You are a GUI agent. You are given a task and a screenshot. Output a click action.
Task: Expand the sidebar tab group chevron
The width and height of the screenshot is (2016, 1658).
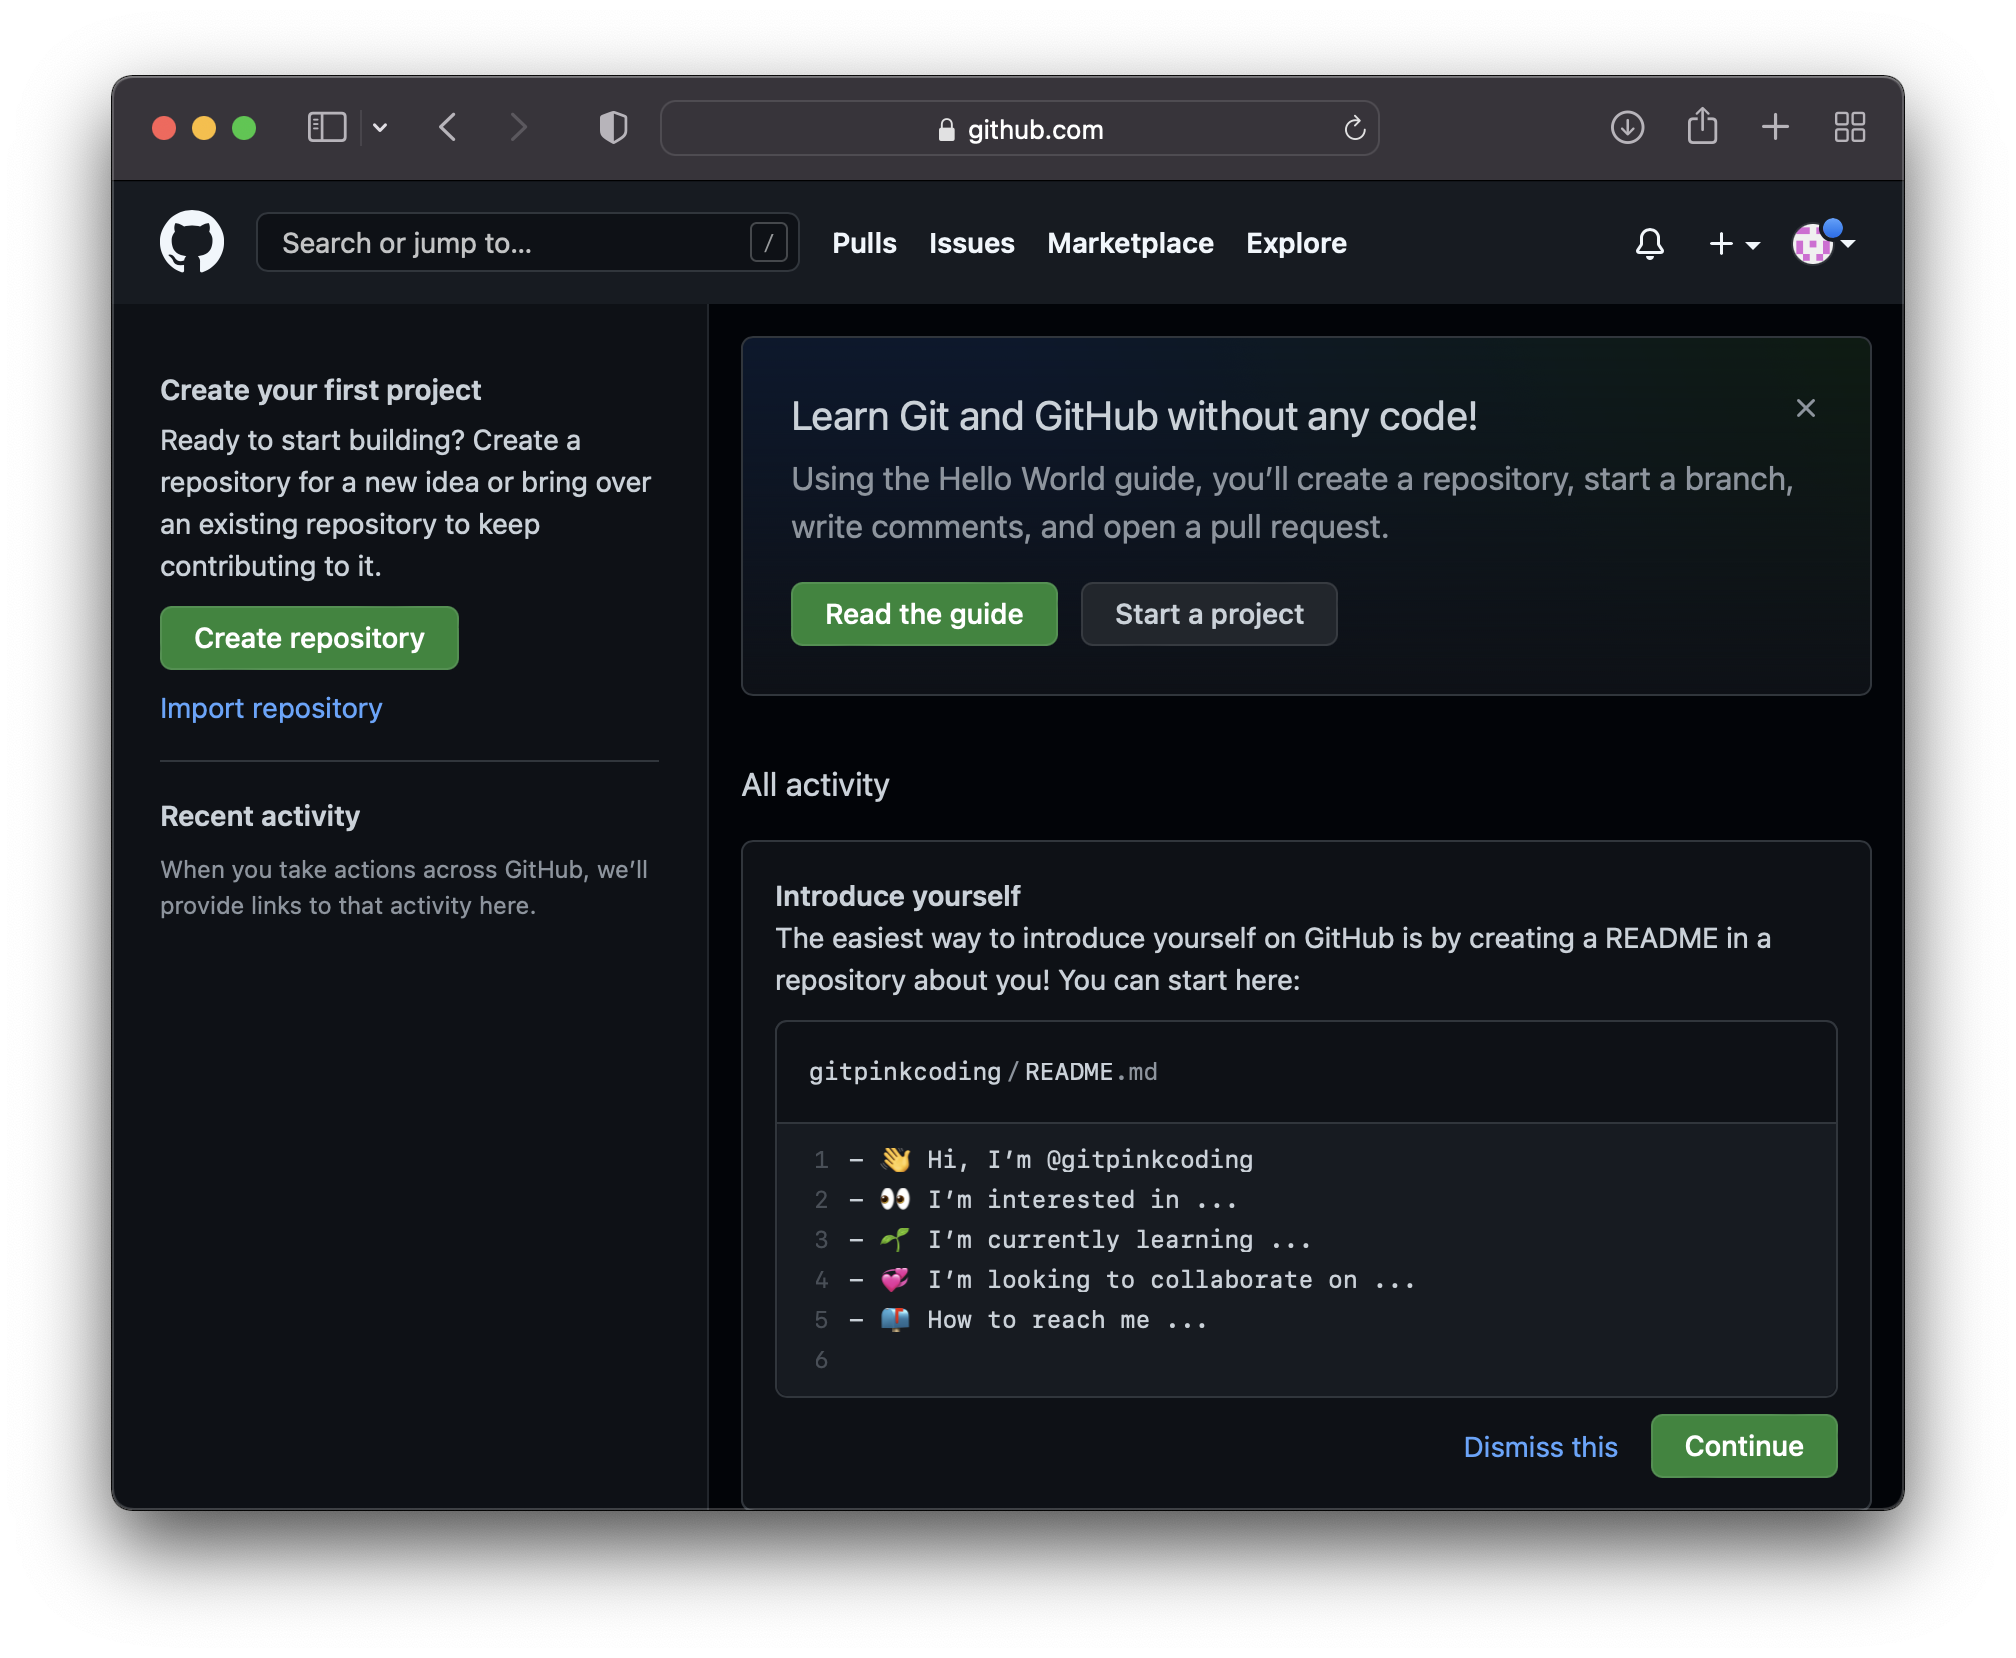point(380,128)
